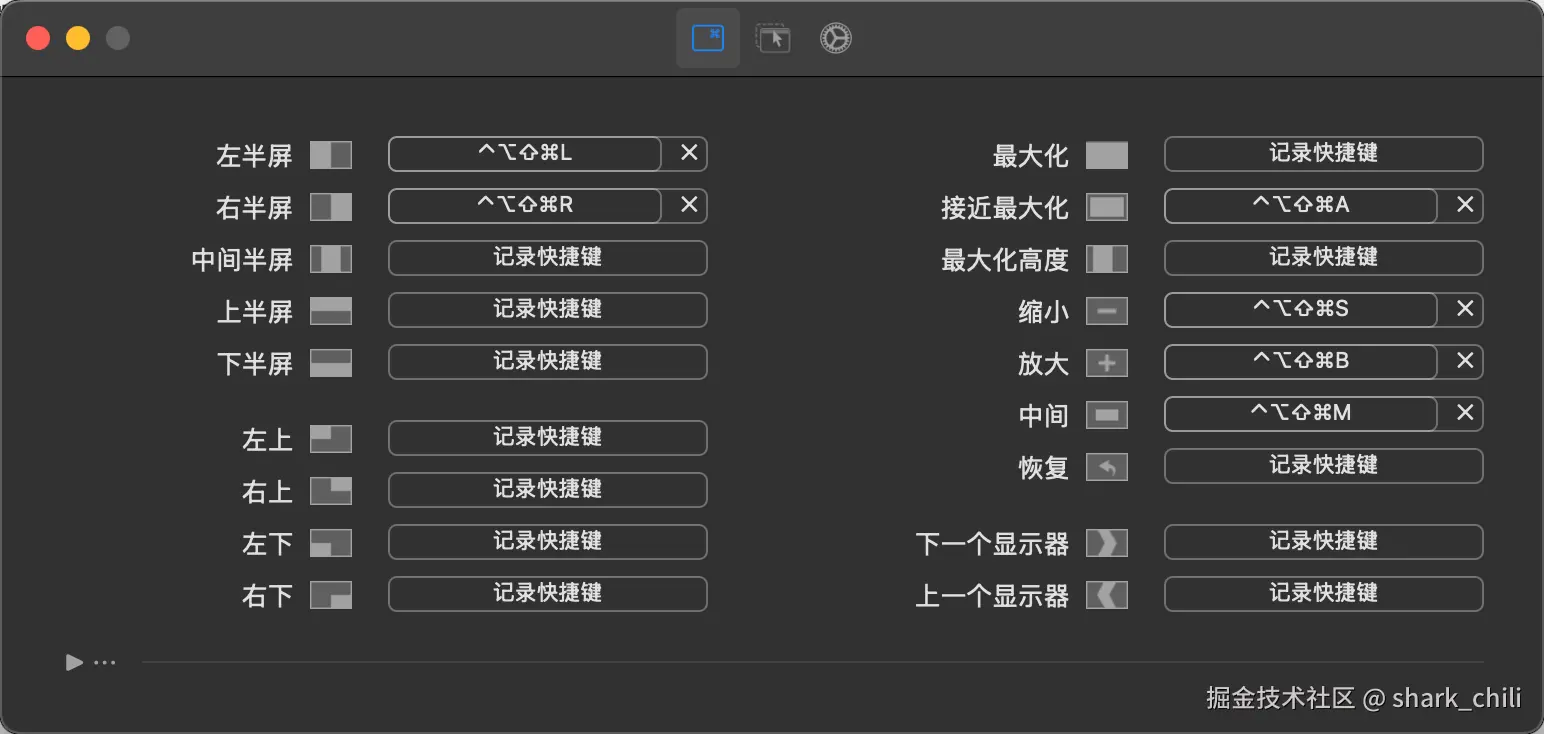The height and width of the screenshot is (734, 1544).
Task: Click the 右半屏 shortcut field
Action: pos(525,205)
